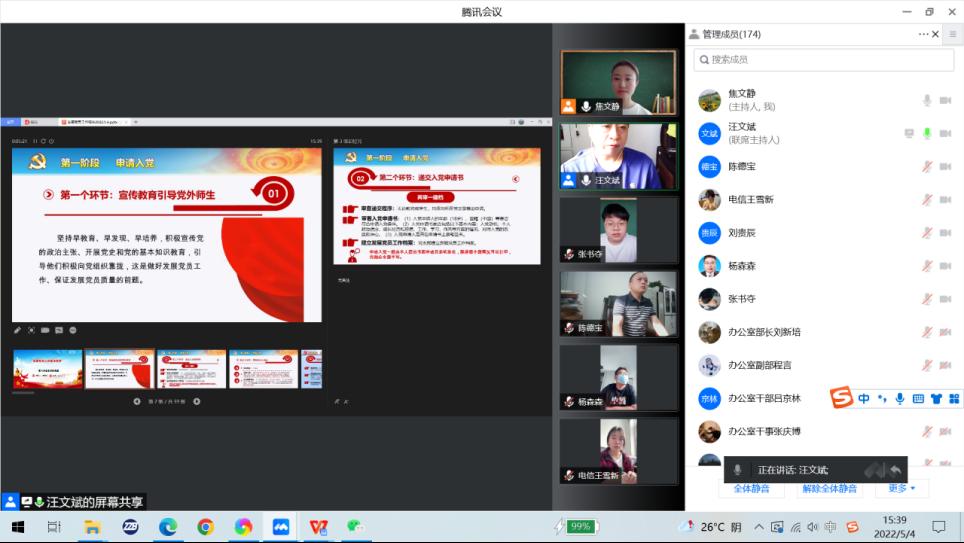Toggle 焦文静's microphone in the member list
This screenshot has height=543, width=964.
pos(927,100)
